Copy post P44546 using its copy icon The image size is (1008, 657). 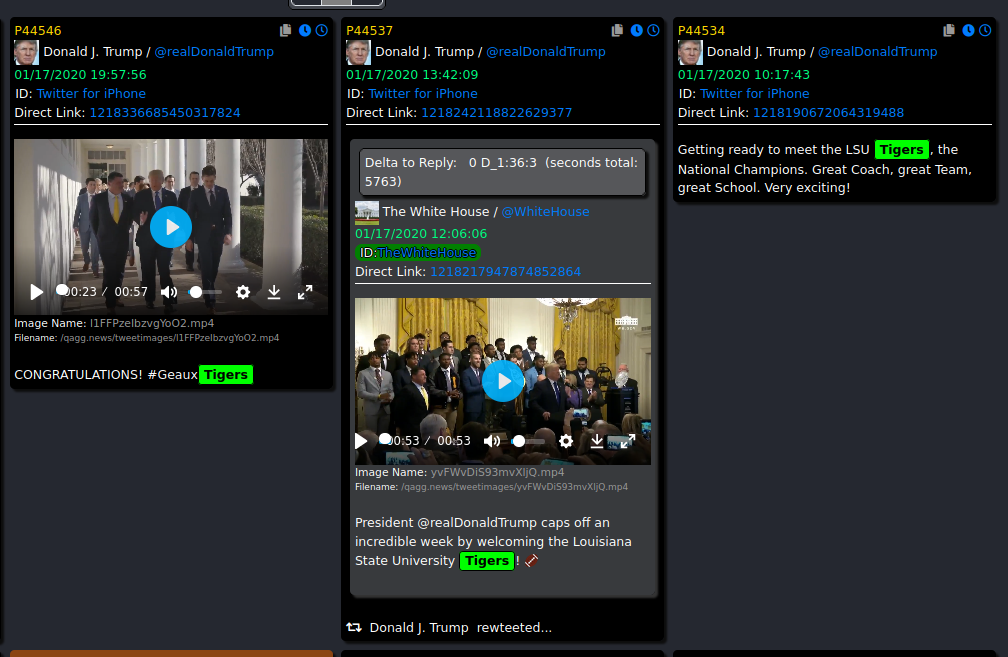point(285,30)
